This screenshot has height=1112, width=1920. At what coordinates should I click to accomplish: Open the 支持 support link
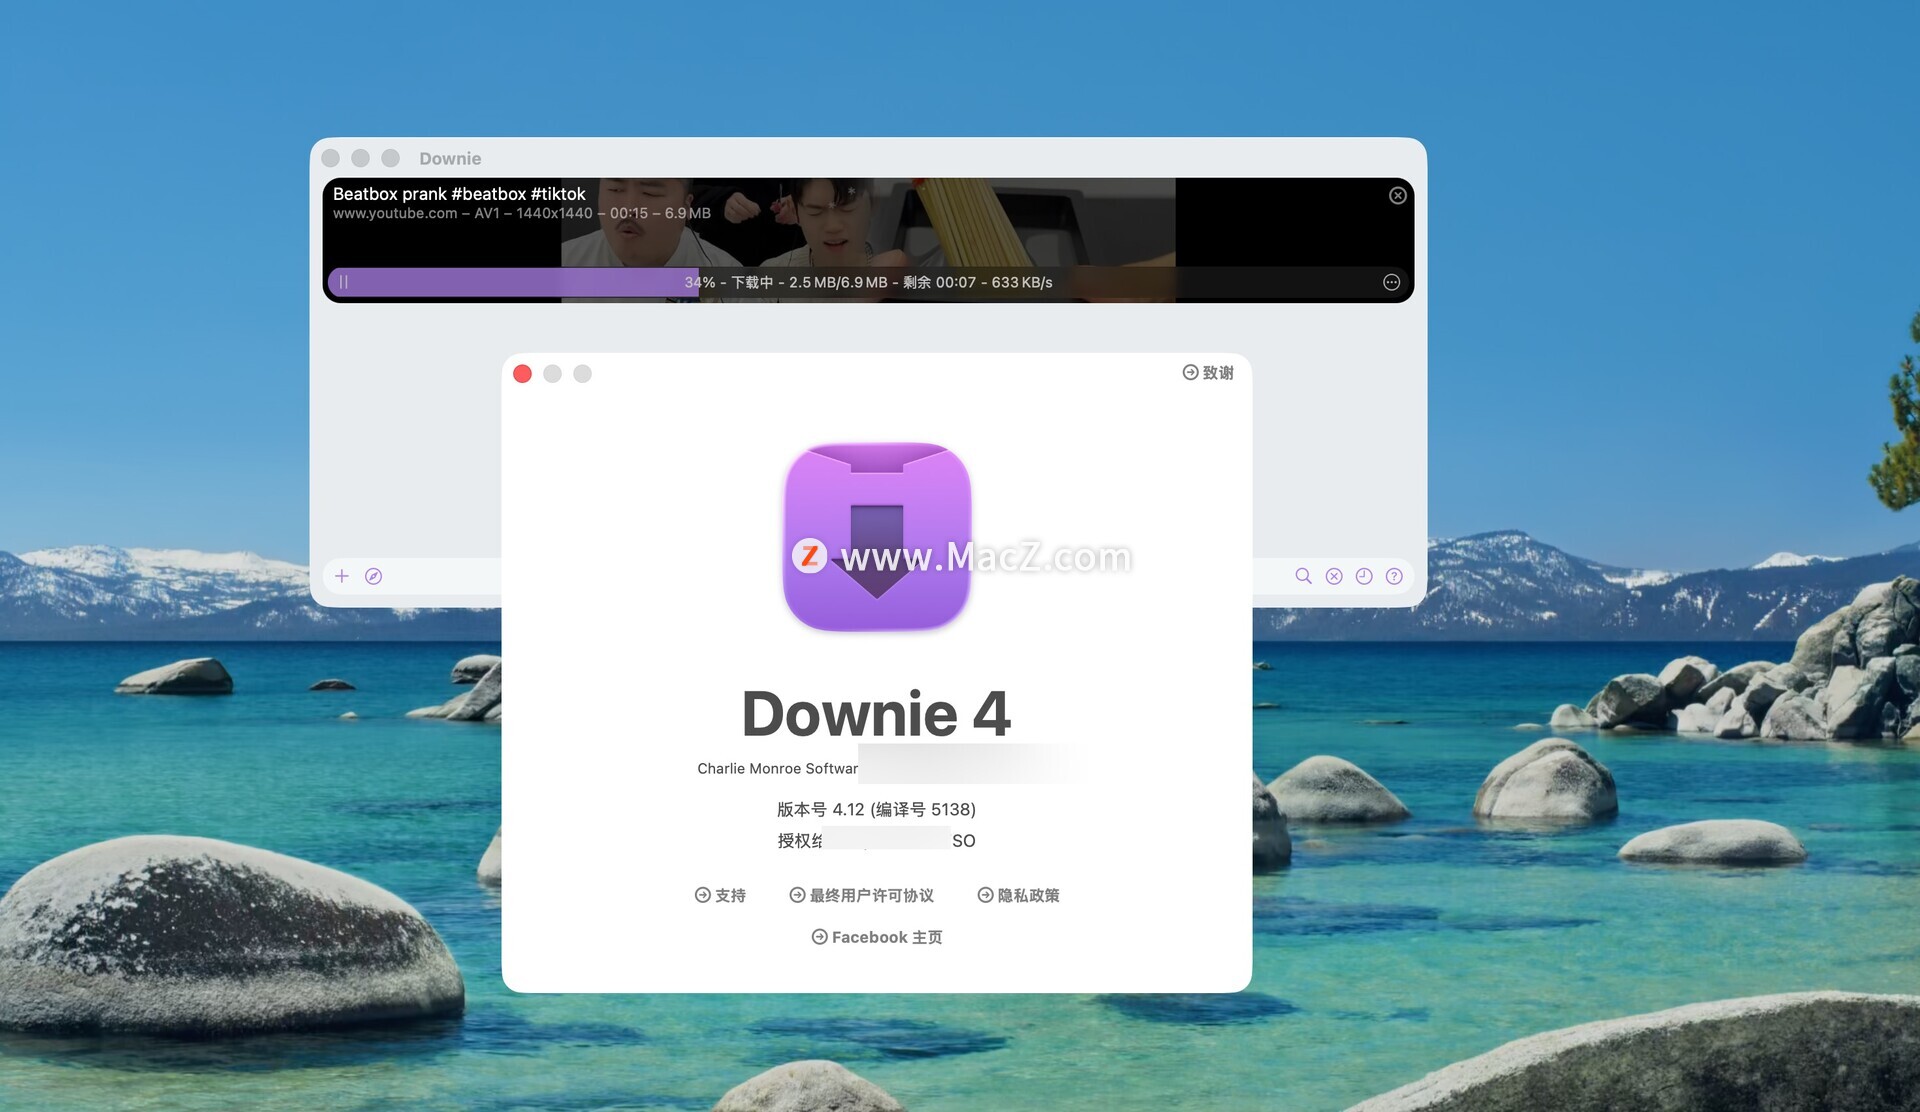tap(720, 896)
